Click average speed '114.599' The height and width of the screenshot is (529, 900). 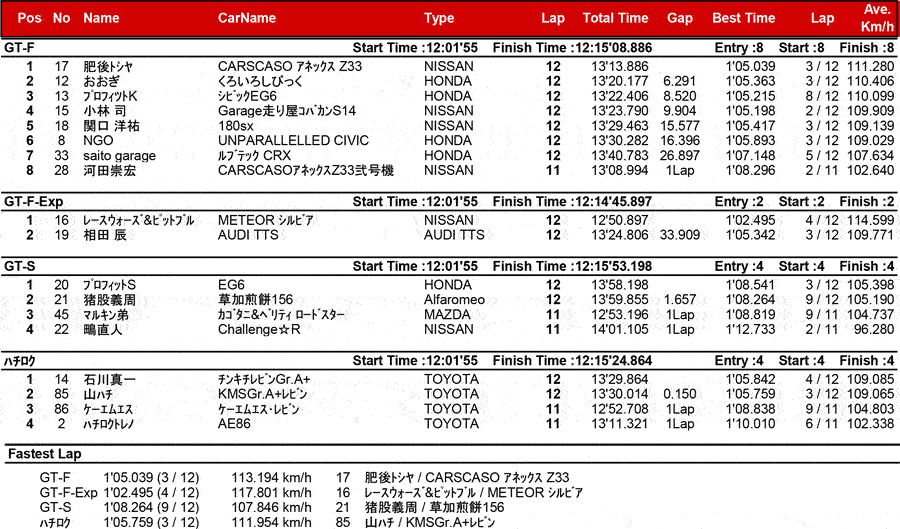pyautogui.click(x=871, y=220)
